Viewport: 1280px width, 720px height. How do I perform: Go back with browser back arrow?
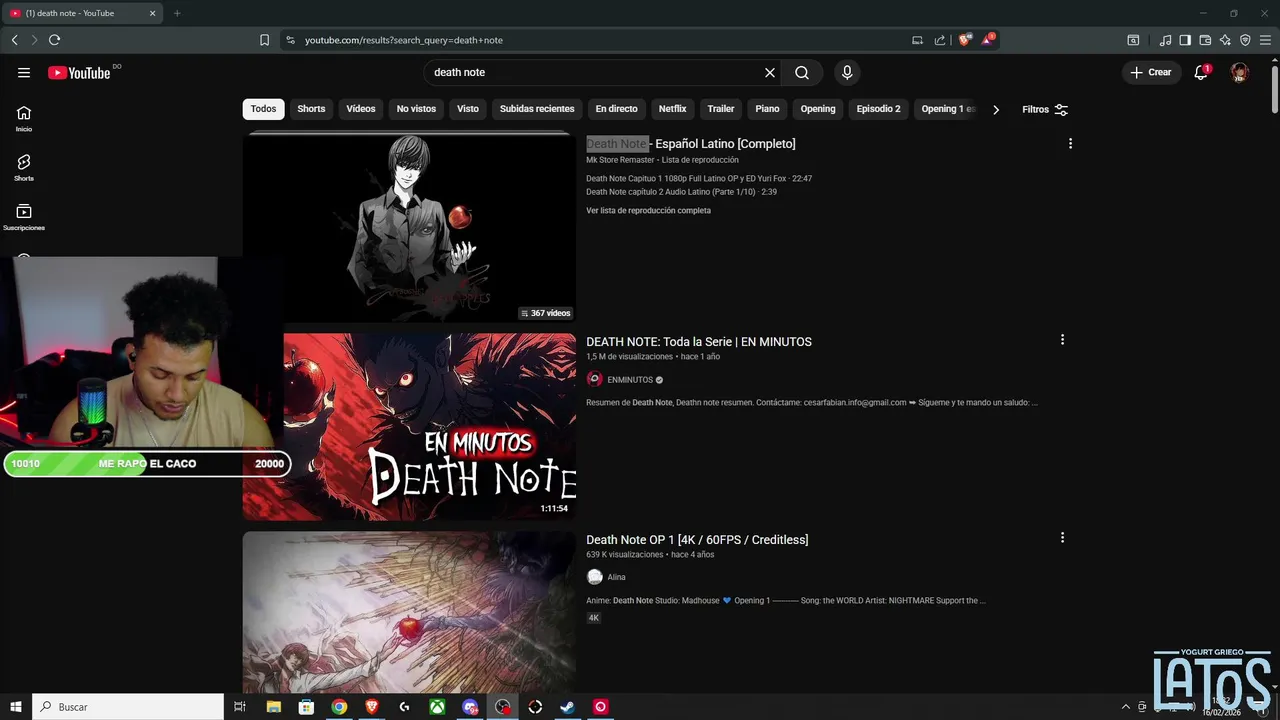[x=15, y=40]
